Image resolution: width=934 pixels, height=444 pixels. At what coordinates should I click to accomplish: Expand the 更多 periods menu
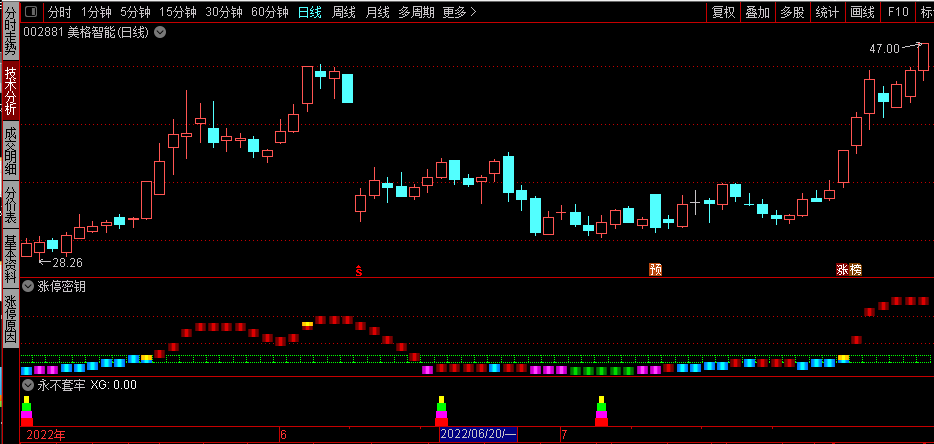[x=459, y=12]
